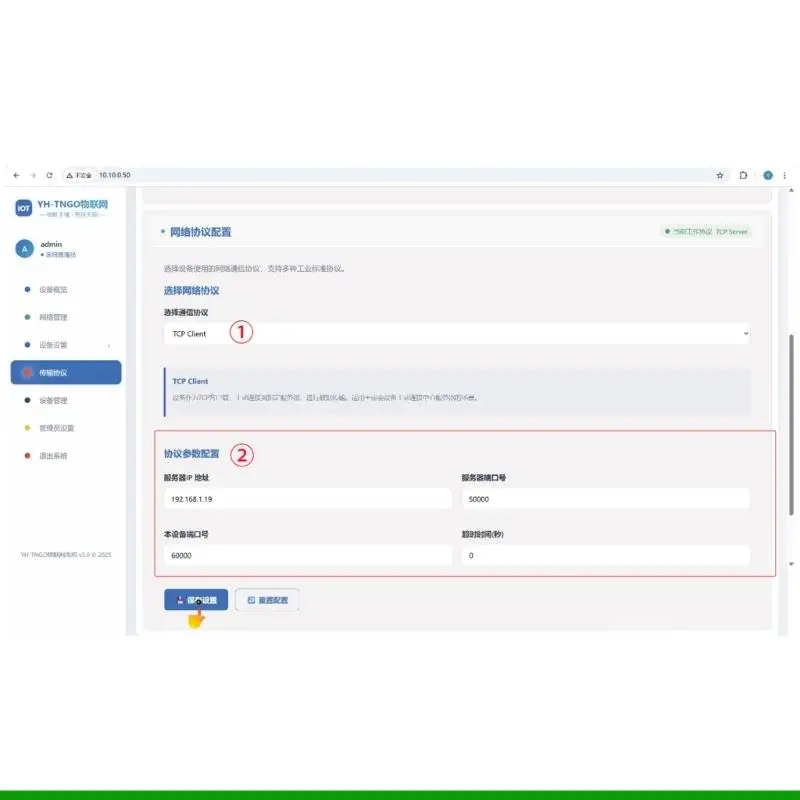Click the server port field 50000
Image resolution: width=800 pixels, height=800 pixels.
pos(606,499)
